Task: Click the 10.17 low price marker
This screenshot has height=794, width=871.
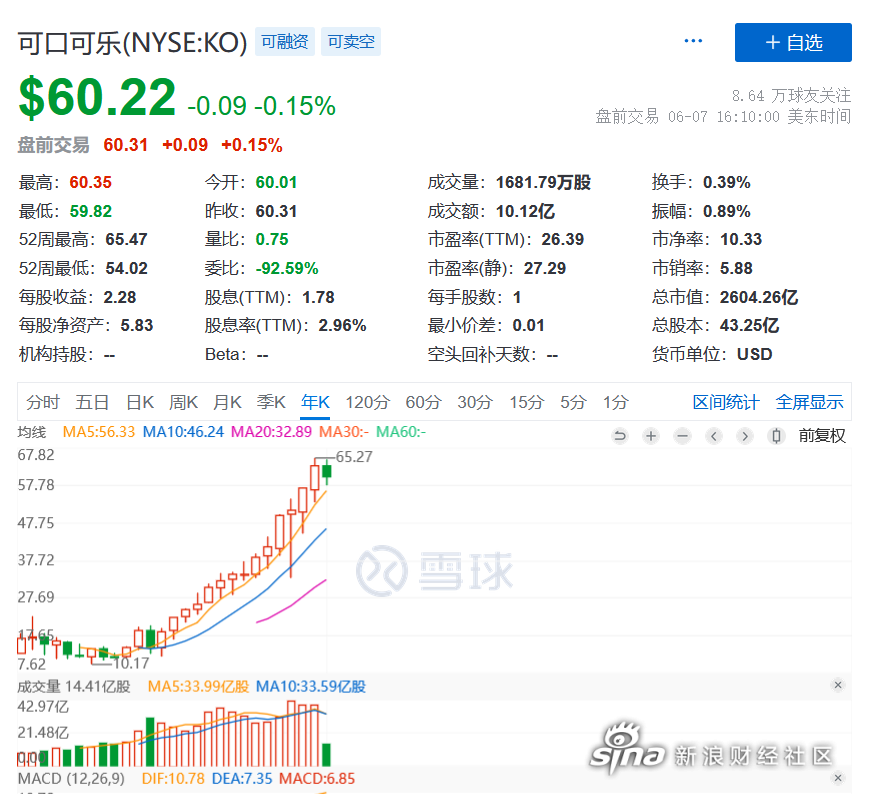Action: tap(131, 663)
